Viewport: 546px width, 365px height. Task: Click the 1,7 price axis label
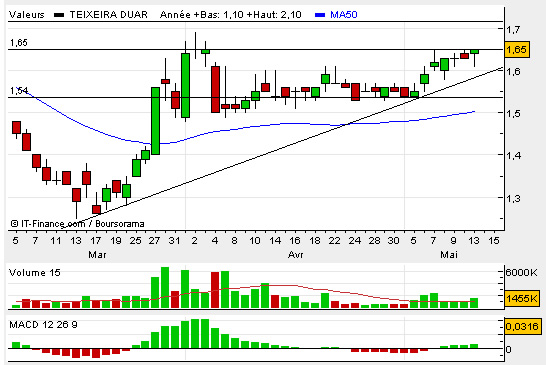click(x=513, y=30)
